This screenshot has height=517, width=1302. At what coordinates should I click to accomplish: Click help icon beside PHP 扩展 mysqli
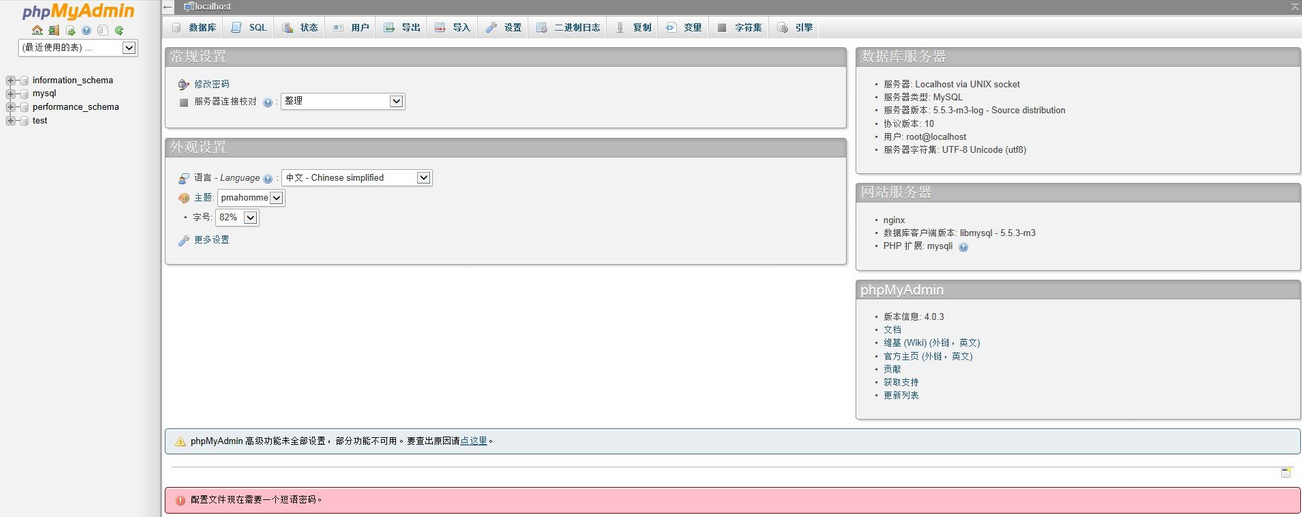point(963,247)
